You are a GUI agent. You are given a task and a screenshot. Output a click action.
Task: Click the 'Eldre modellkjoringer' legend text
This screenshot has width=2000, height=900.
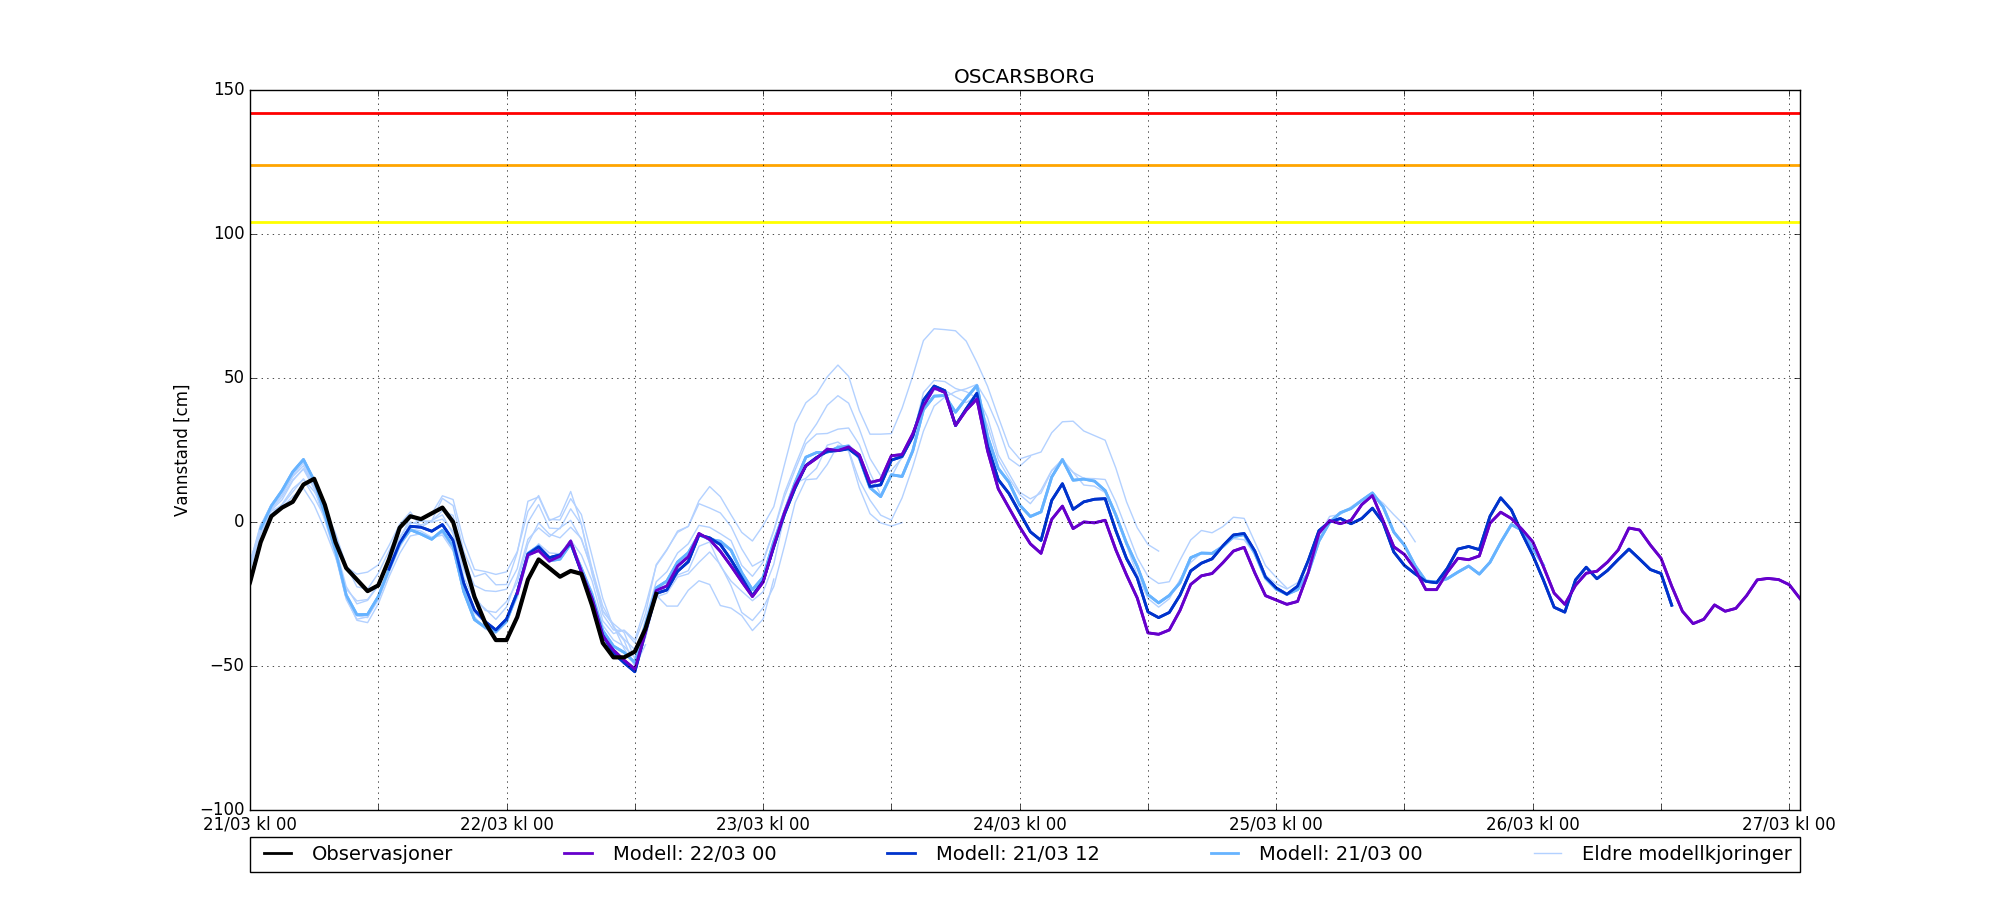tap(1686, 854)
